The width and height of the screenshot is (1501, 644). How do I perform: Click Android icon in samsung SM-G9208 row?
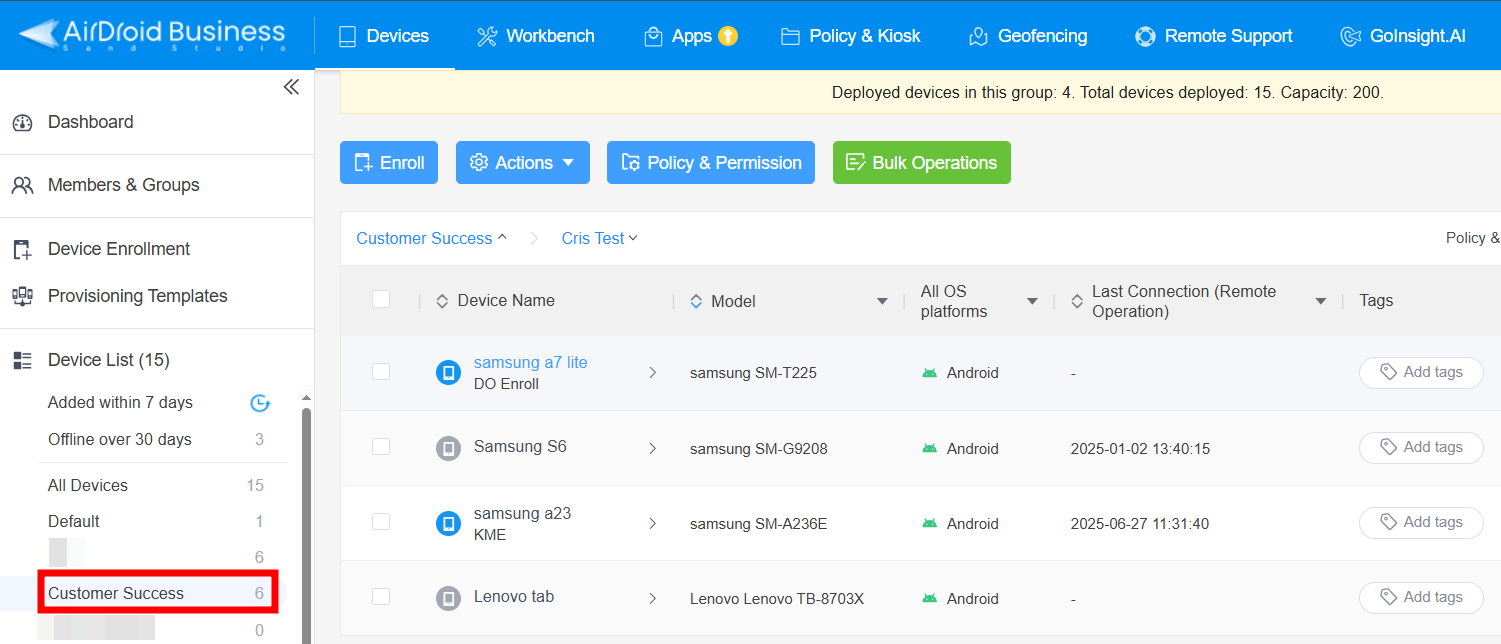pyautogui.click(x=930, y=449)
